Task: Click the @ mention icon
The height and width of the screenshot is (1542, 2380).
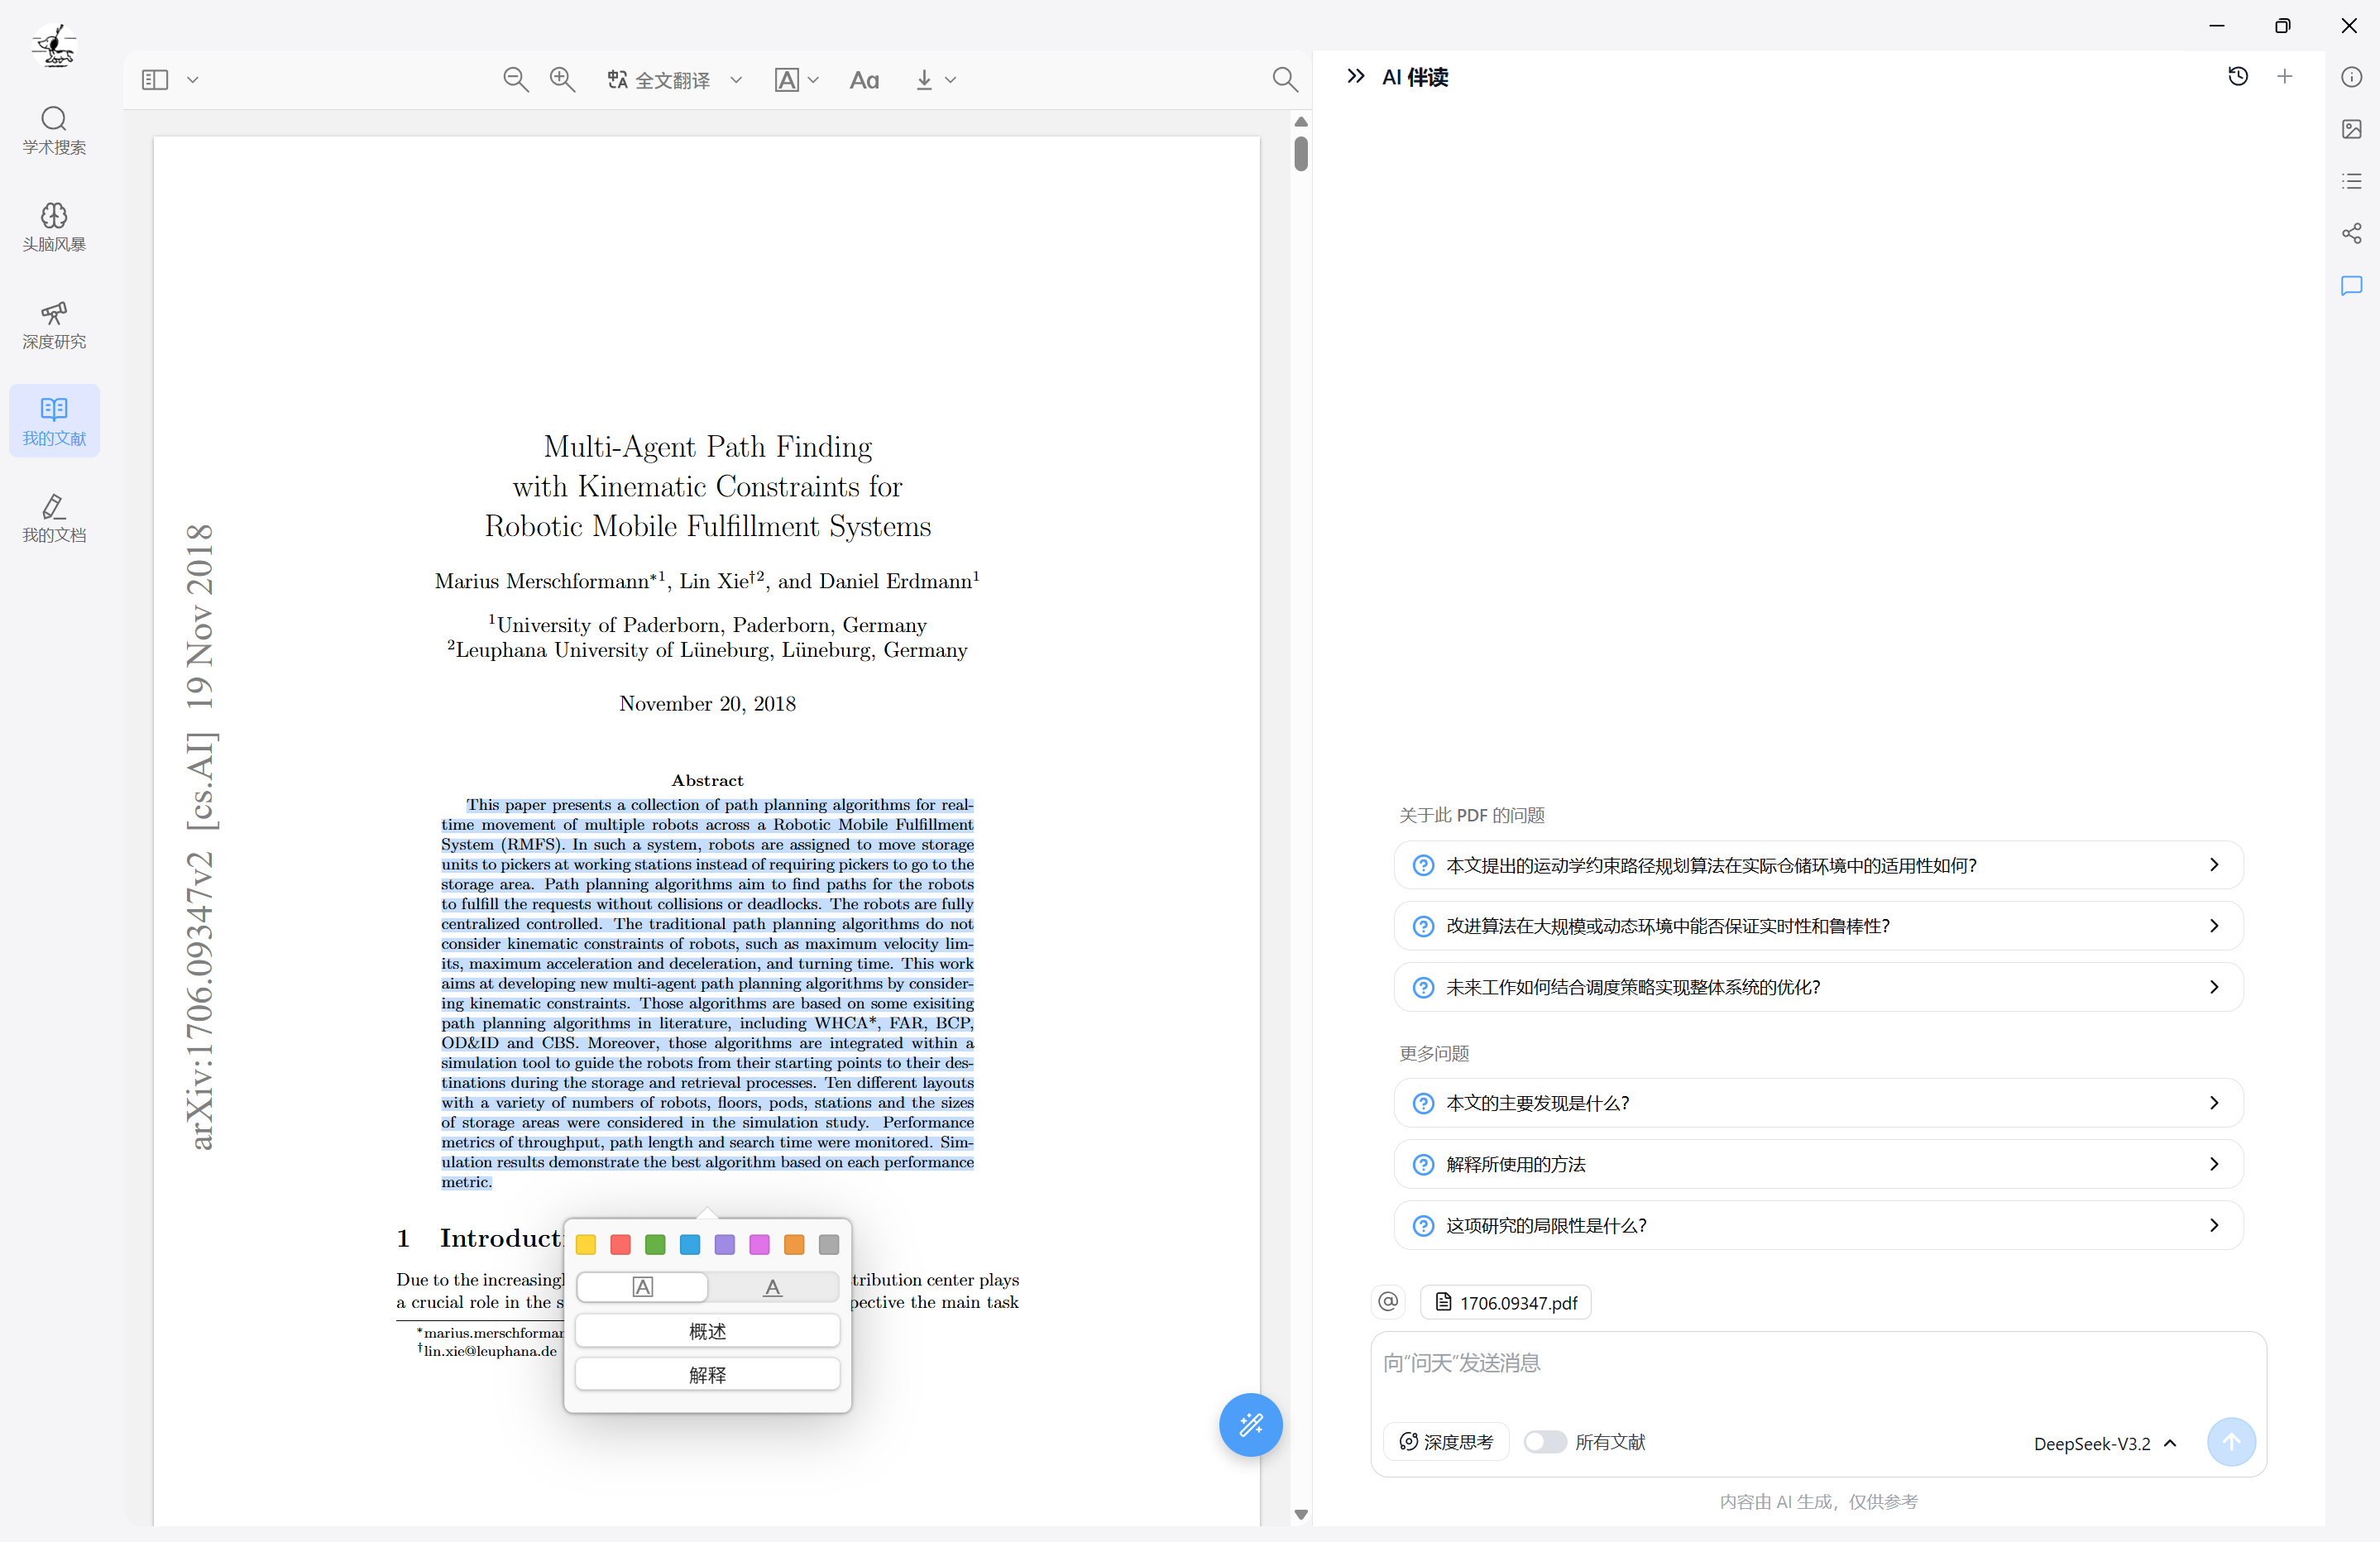Action: tap(1388, 1301)
